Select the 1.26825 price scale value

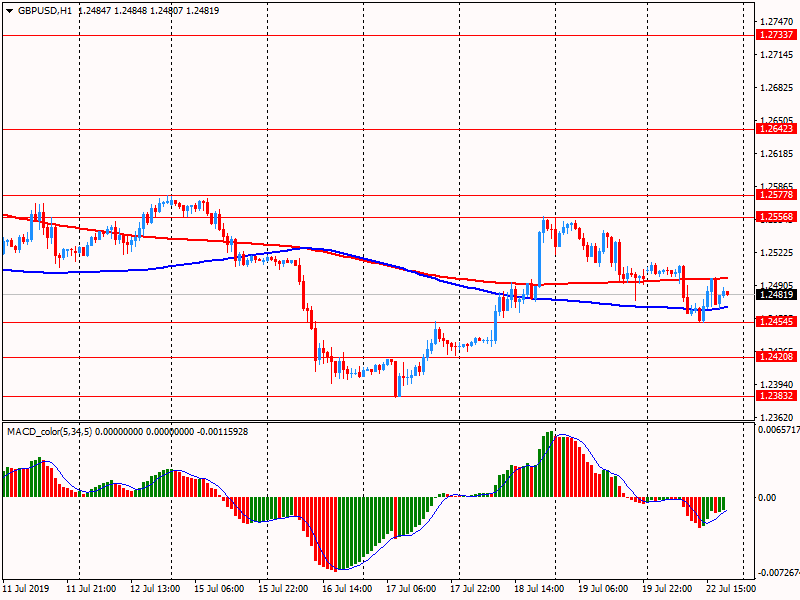click(x=777, y=88)
